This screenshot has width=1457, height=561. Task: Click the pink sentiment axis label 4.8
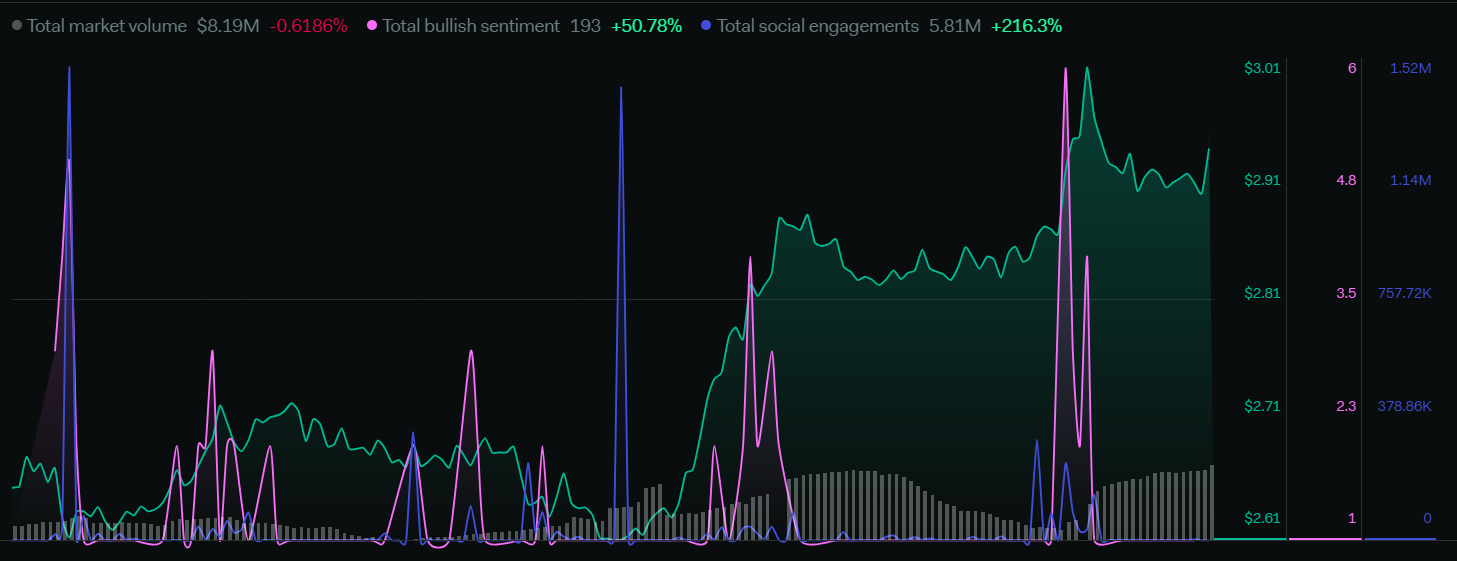[1346, 180]
